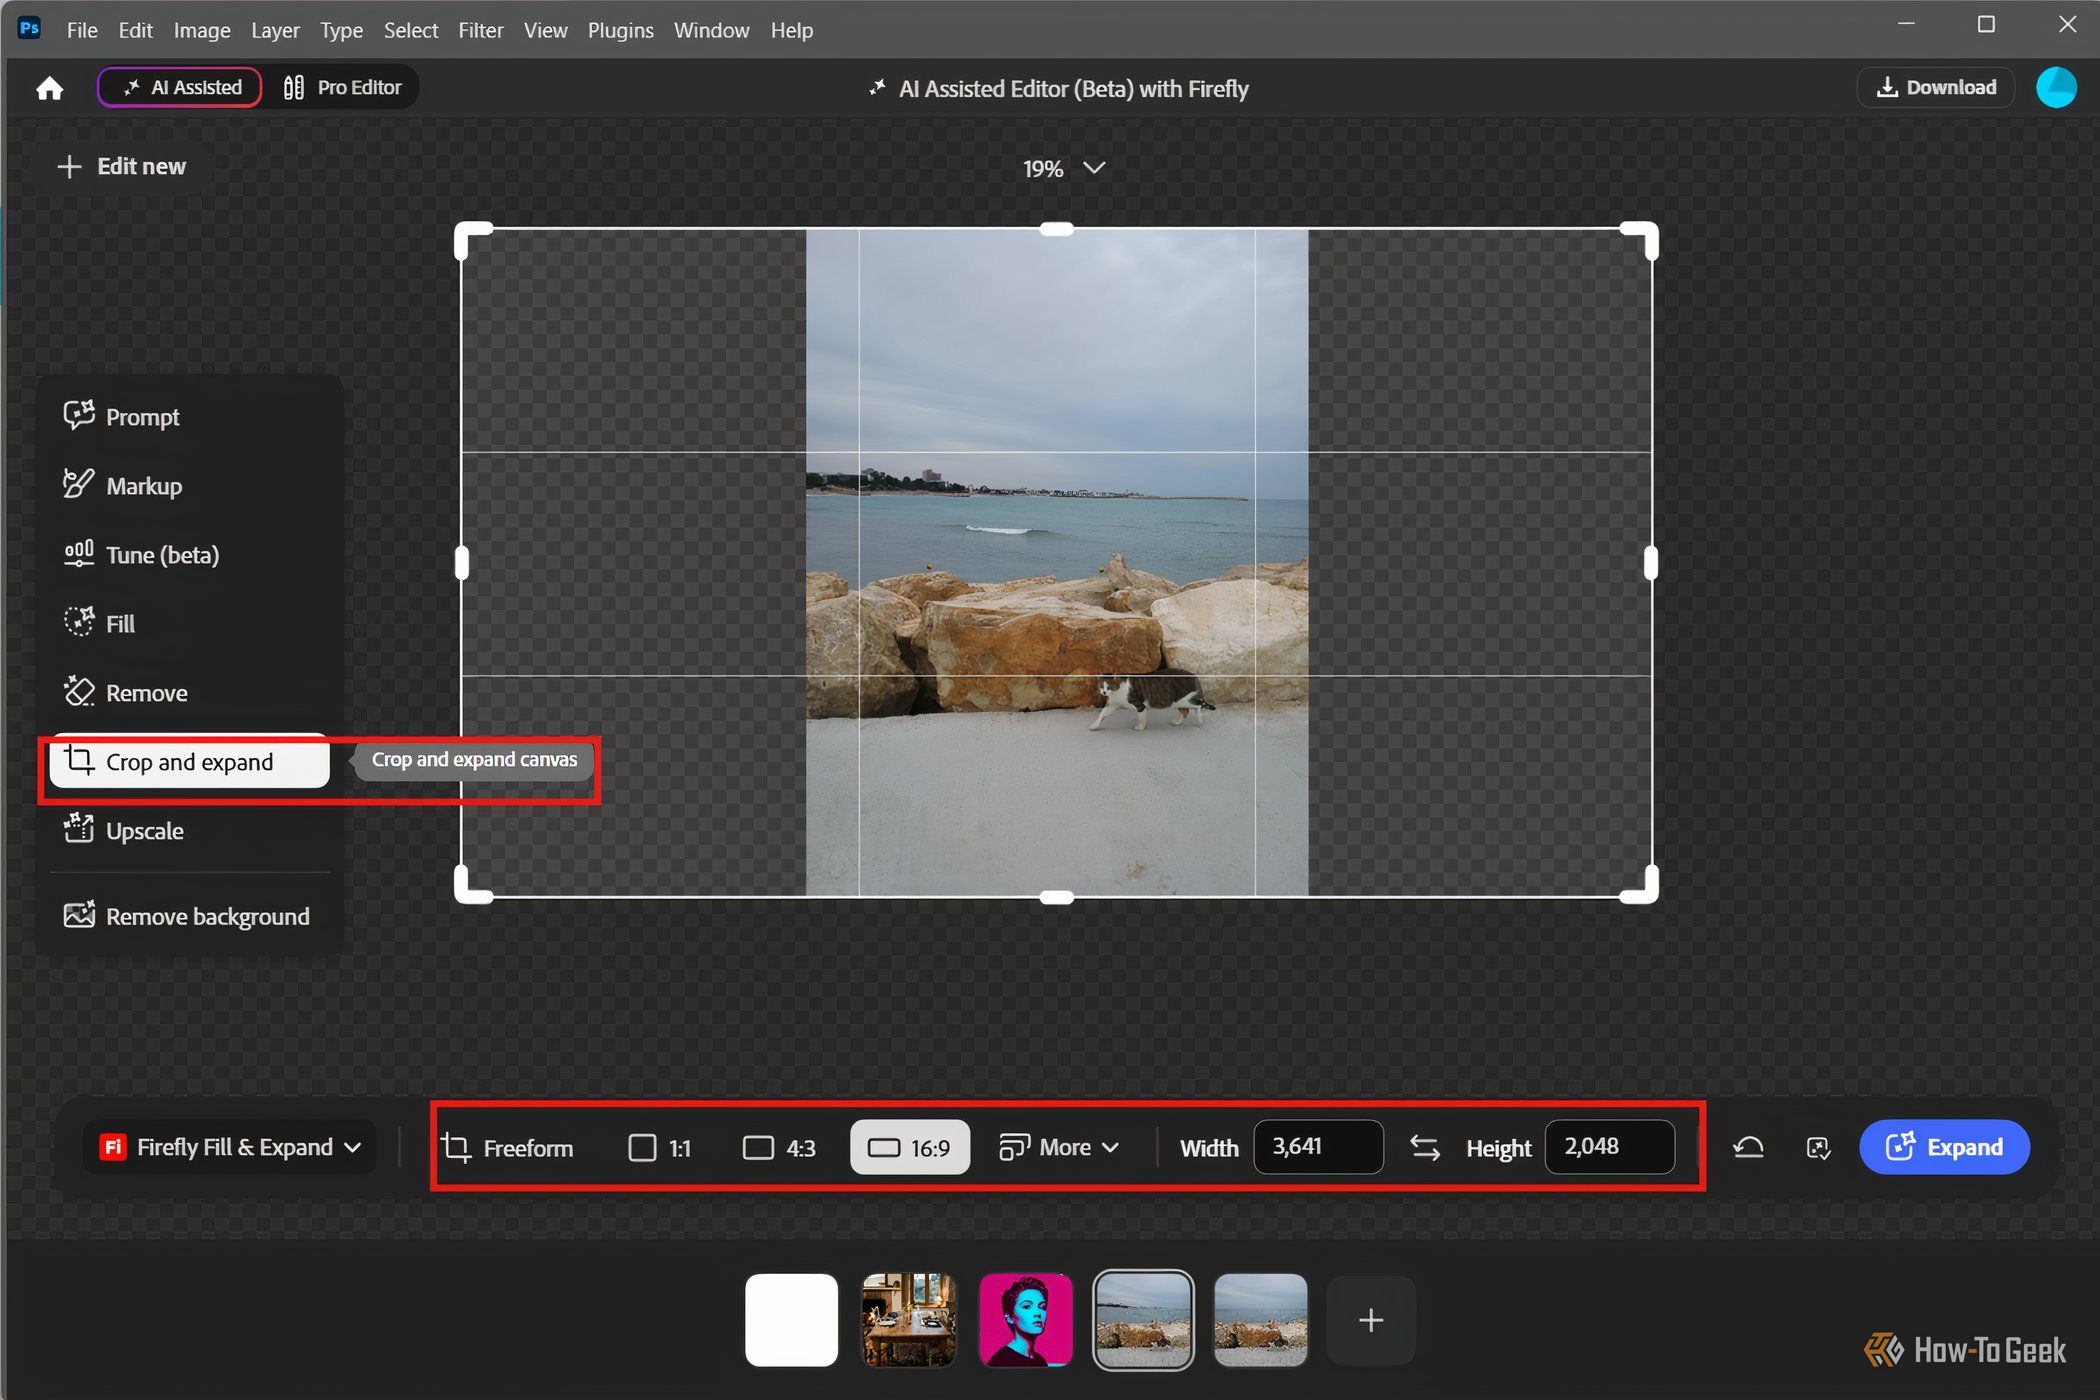Click the Width input field

click(1318, 1147)
